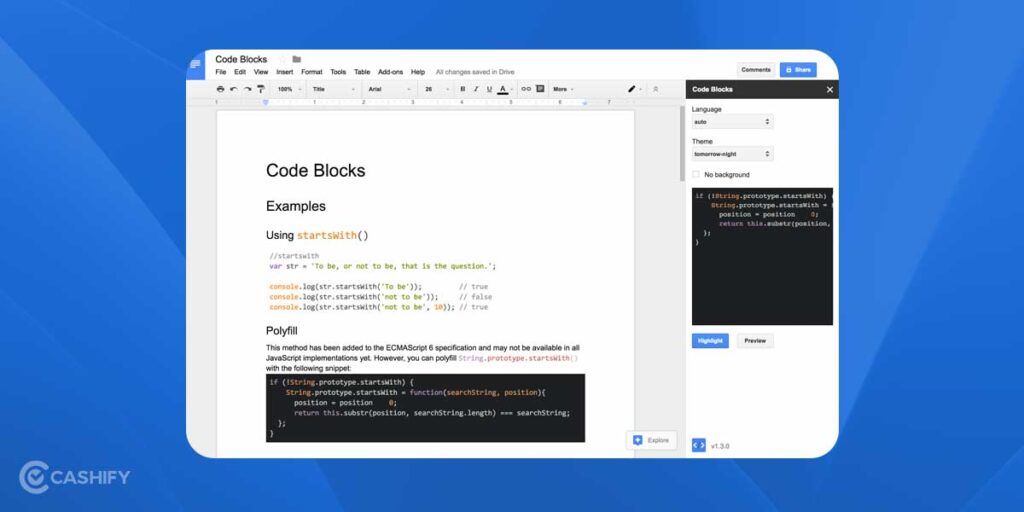Open the File menu
1024x512 pixels.
click(x=221, y=72)
